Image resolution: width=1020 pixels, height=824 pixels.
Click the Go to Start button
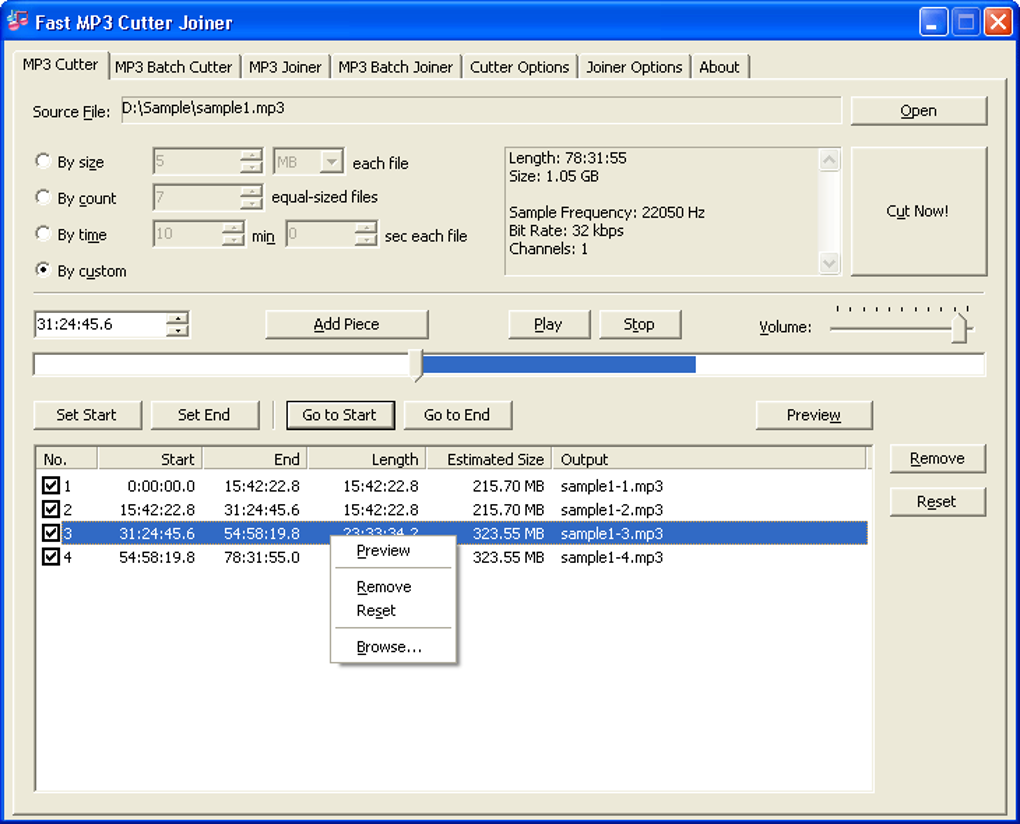340,415
